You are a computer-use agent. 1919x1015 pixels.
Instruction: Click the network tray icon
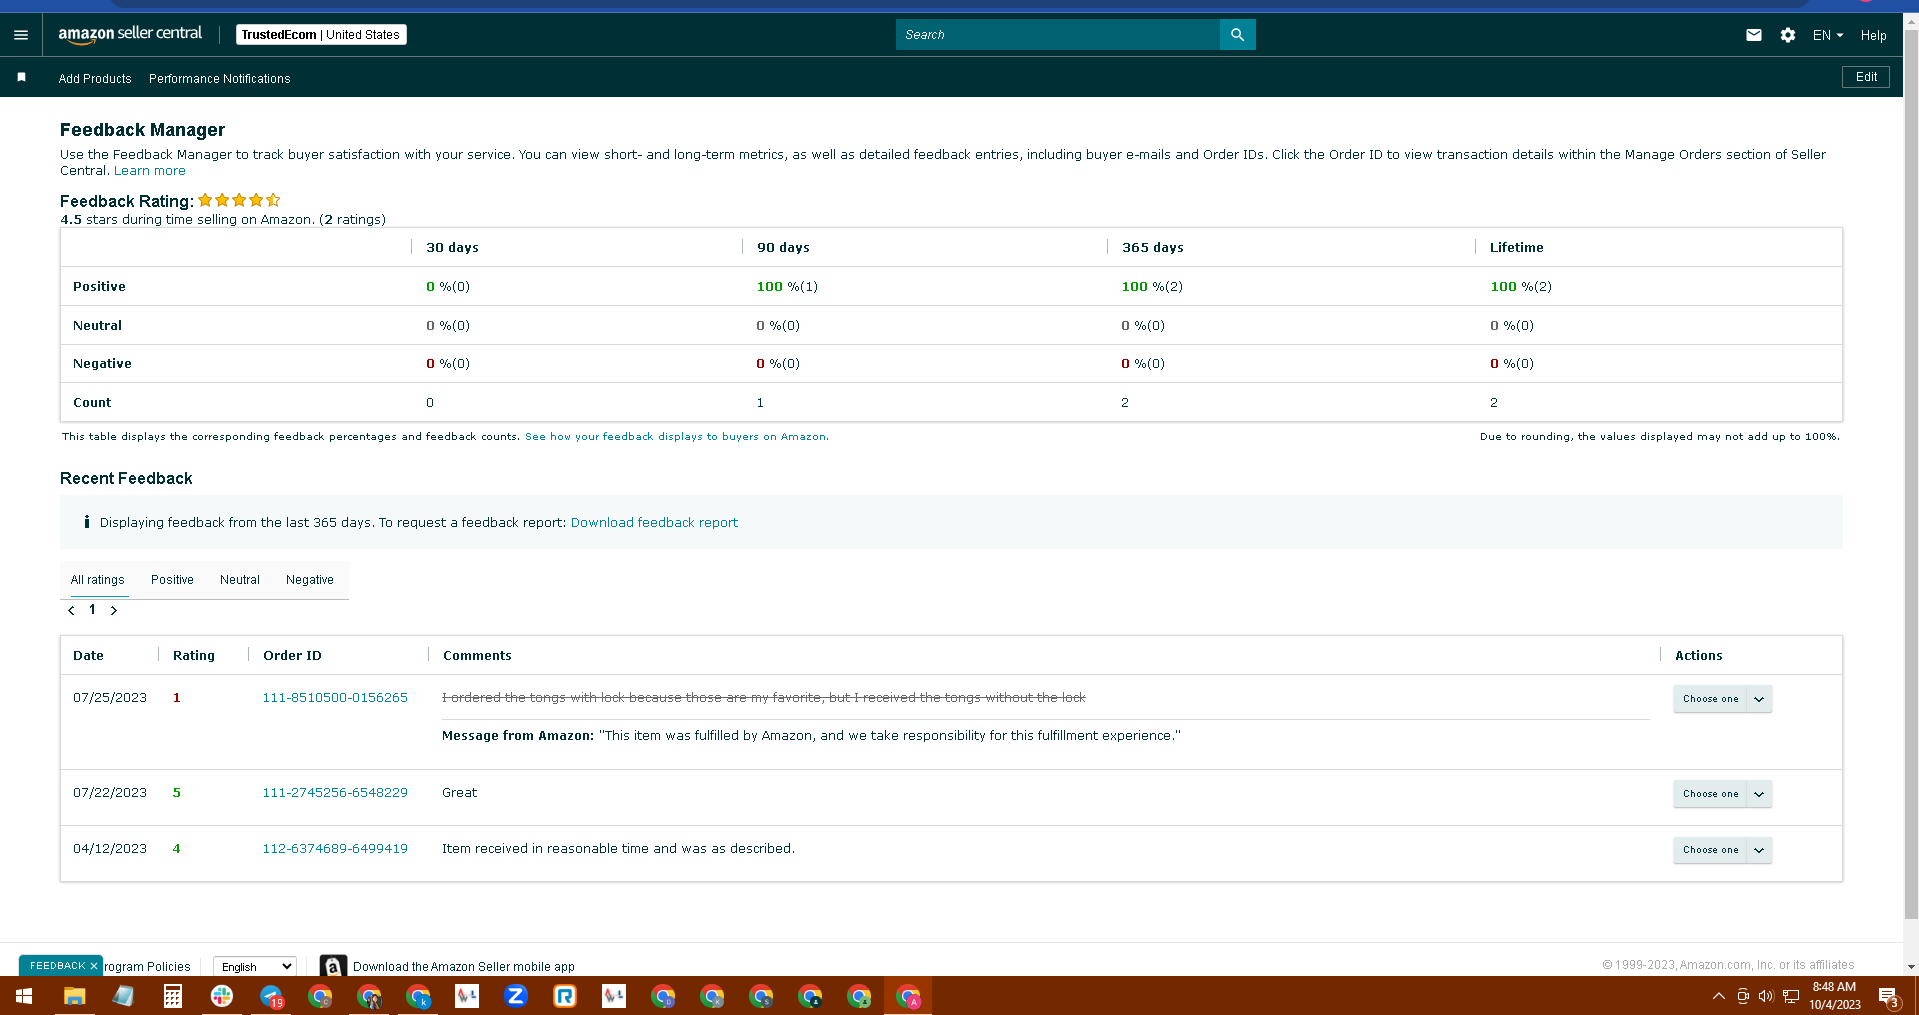1790,996
